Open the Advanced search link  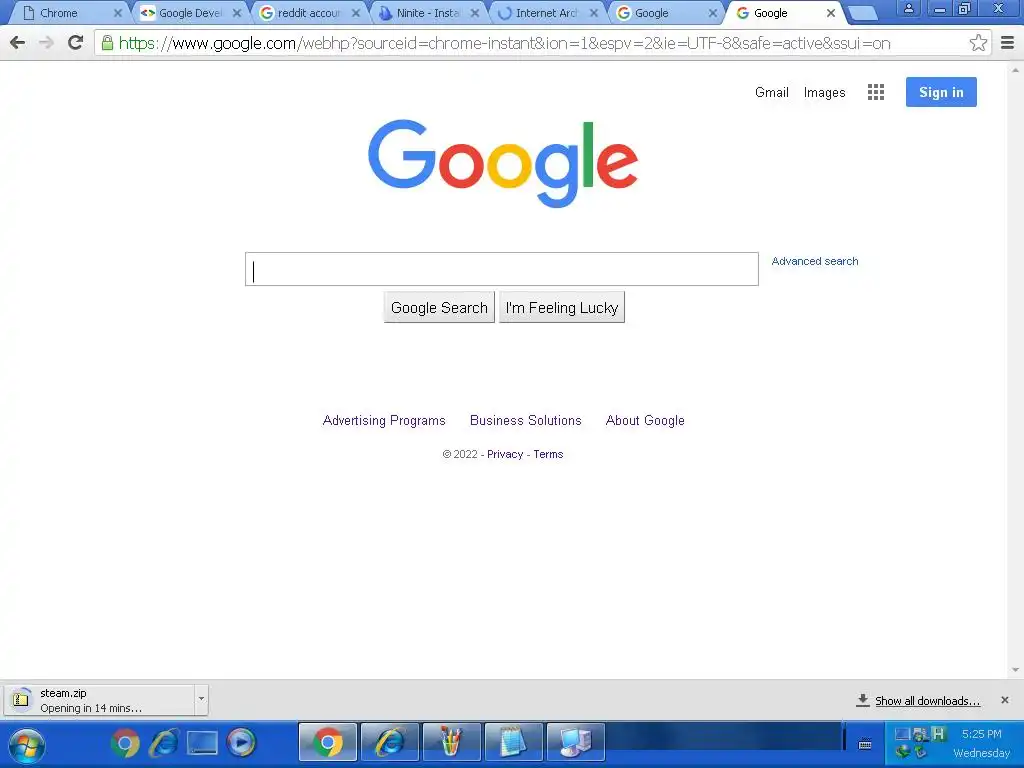click(x=815, y=261)
